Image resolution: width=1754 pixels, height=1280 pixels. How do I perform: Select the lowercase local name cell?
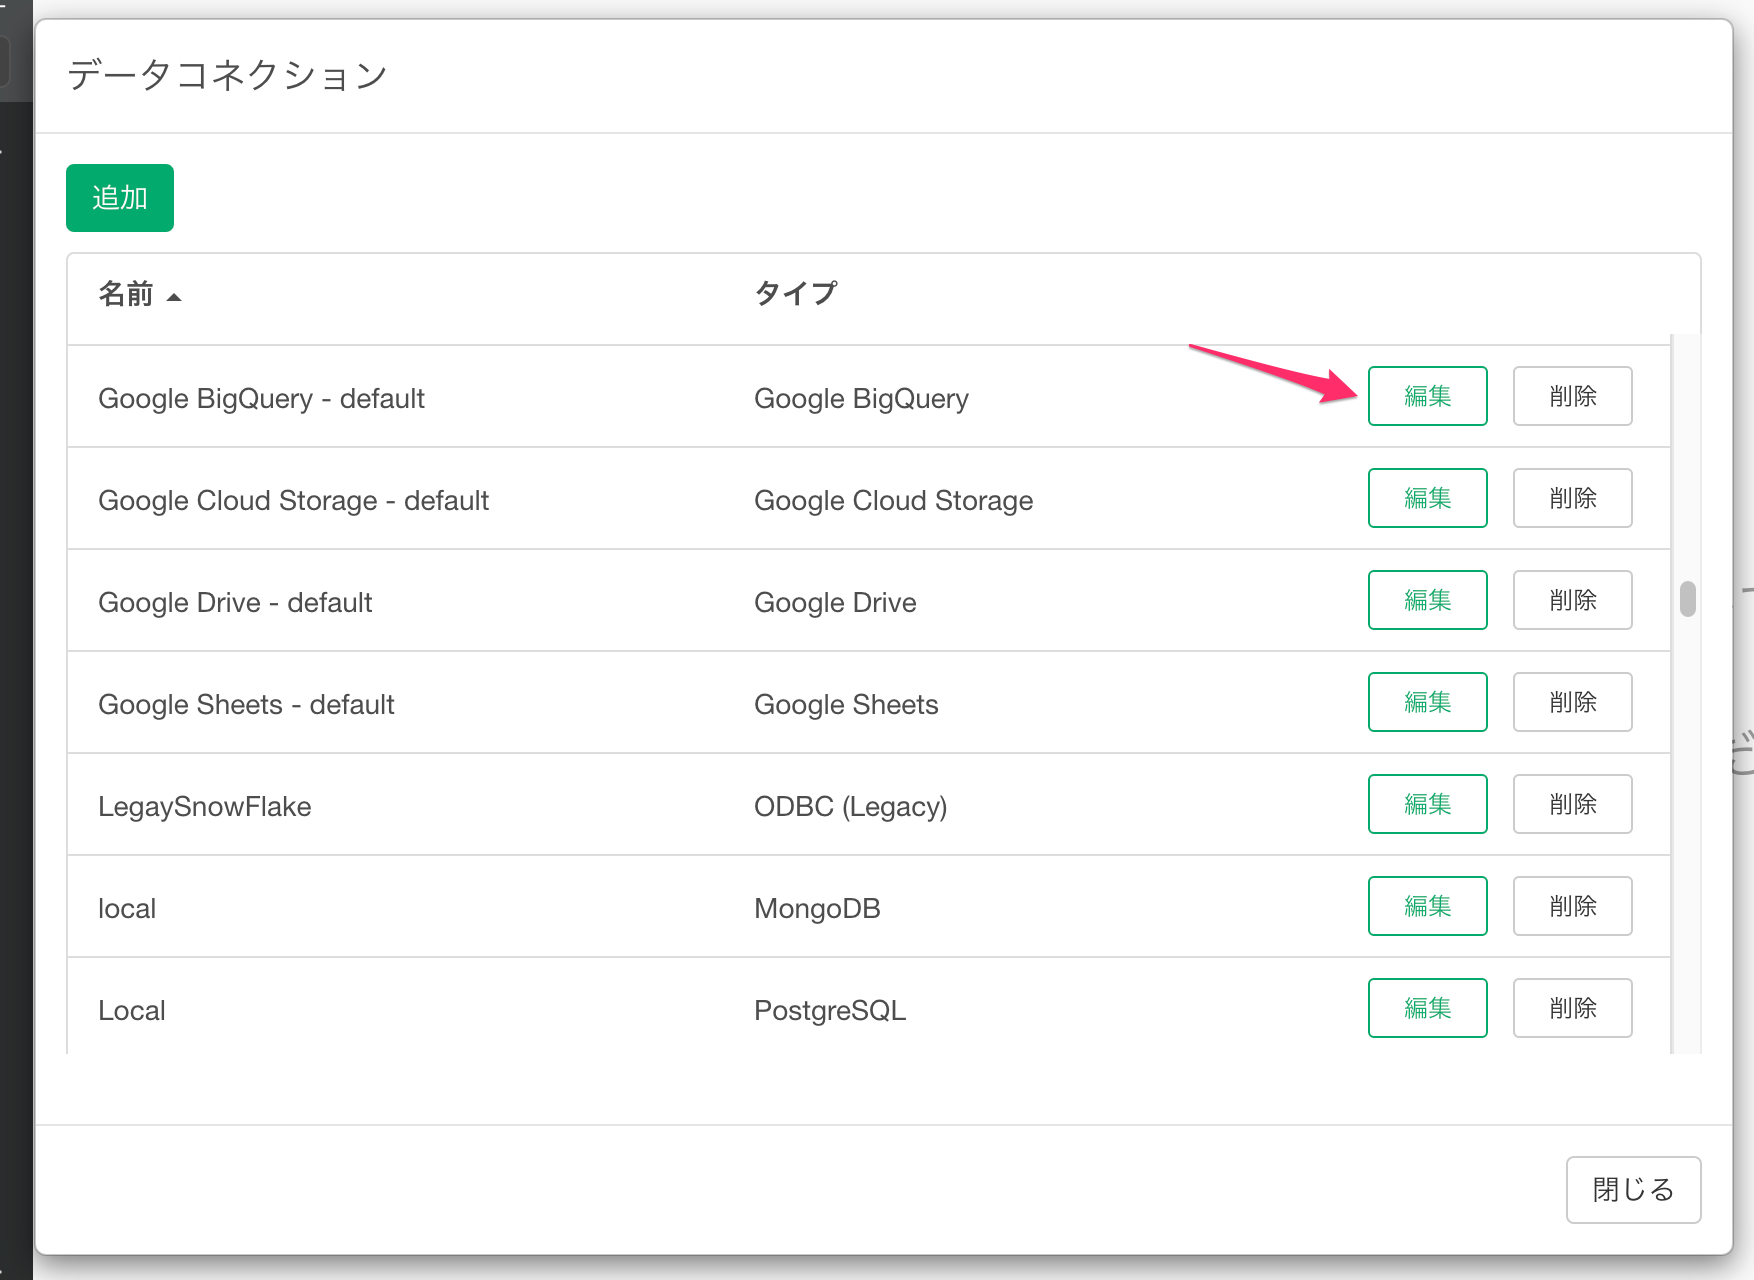coord(127,909)
